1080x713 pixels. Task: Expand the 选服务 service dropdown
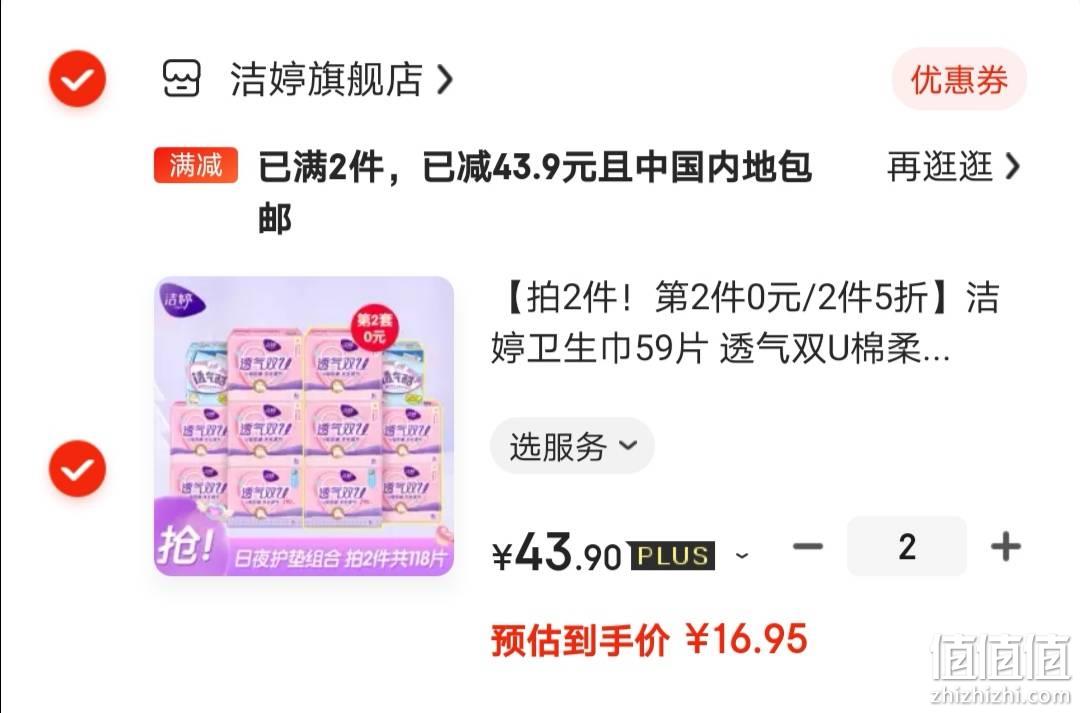pos(572,446)
